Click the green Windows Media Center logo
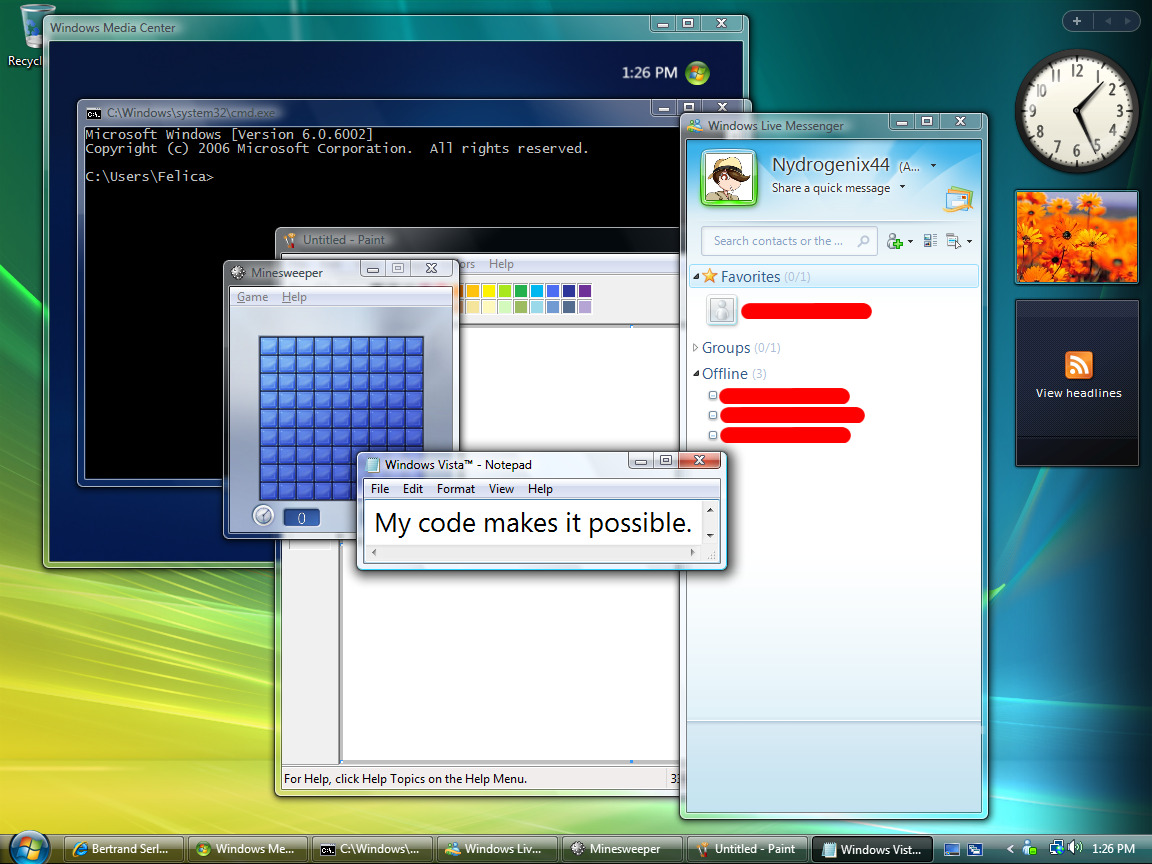This screenshot has width=1152, height=864. (697, 73)
